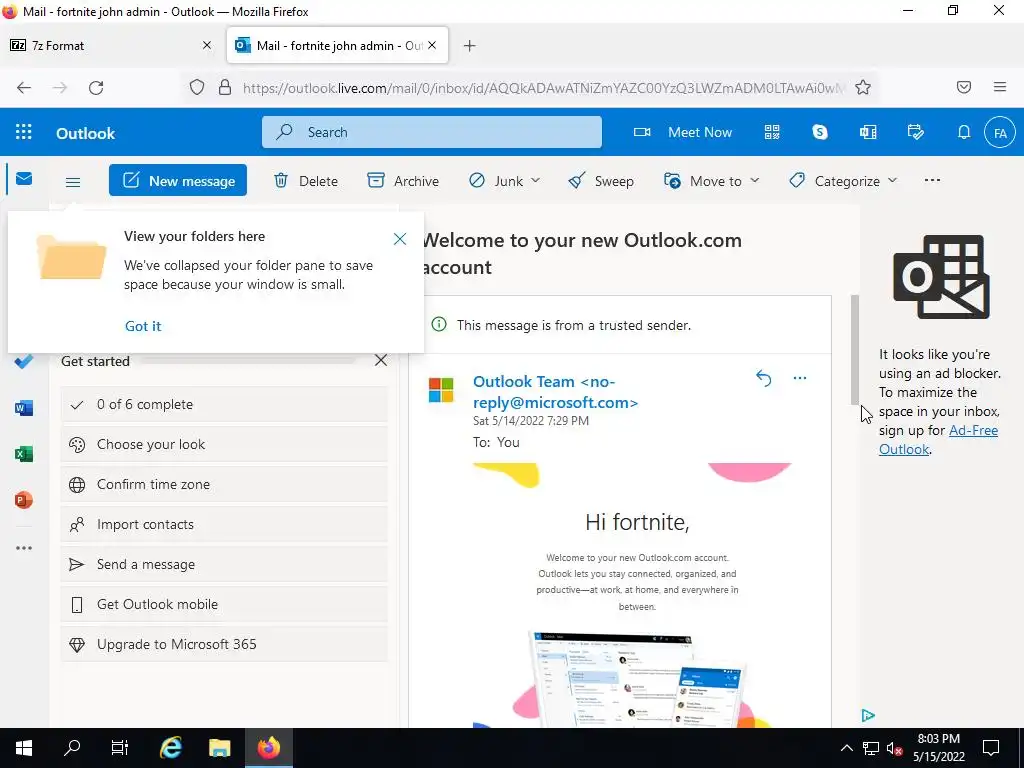
Task: Click the QR code icon in header
Action: 772,133
